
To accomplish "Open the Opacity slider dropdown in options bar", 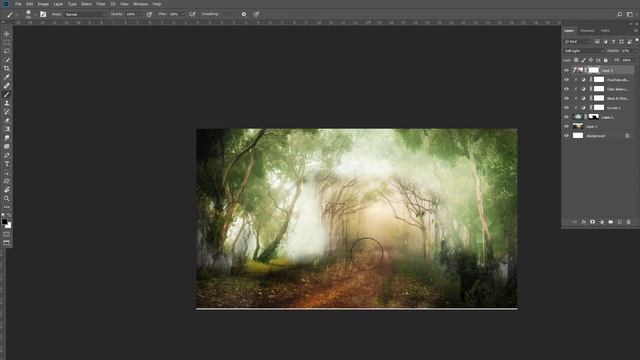I will tap(139, 14).
